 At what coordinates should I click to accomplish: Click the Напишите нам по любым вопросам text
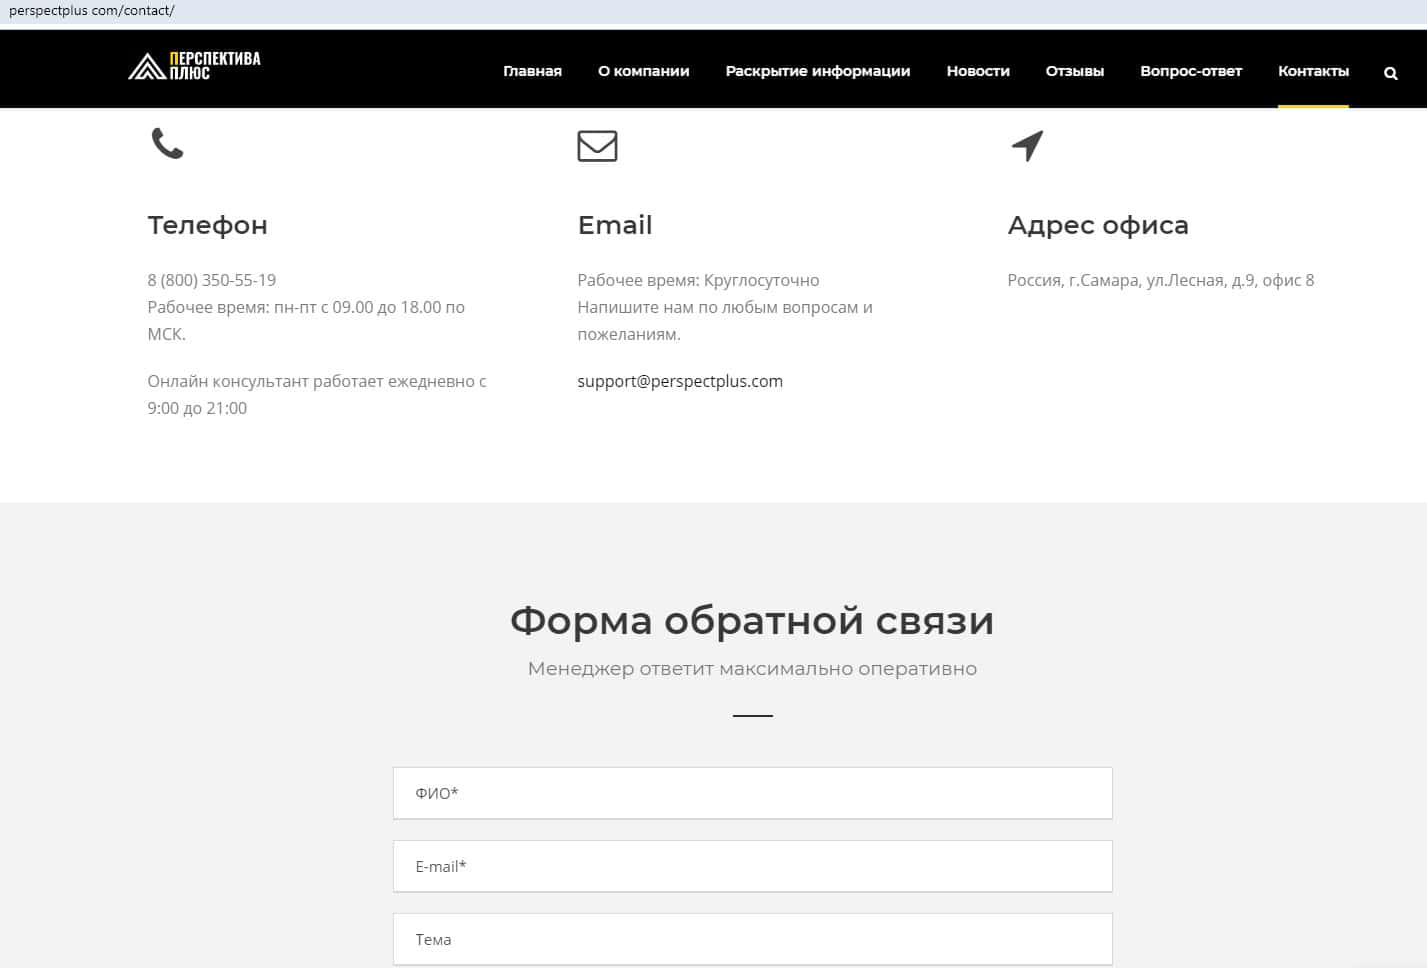[x=725, y=320]
